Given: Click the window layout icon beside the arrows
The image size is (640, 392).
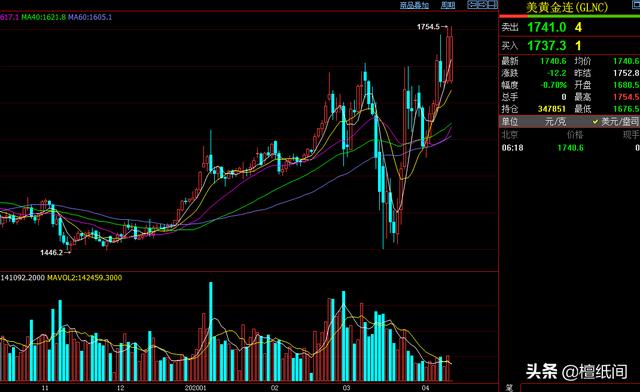Looking at the screenshot, I should (493, 5).
